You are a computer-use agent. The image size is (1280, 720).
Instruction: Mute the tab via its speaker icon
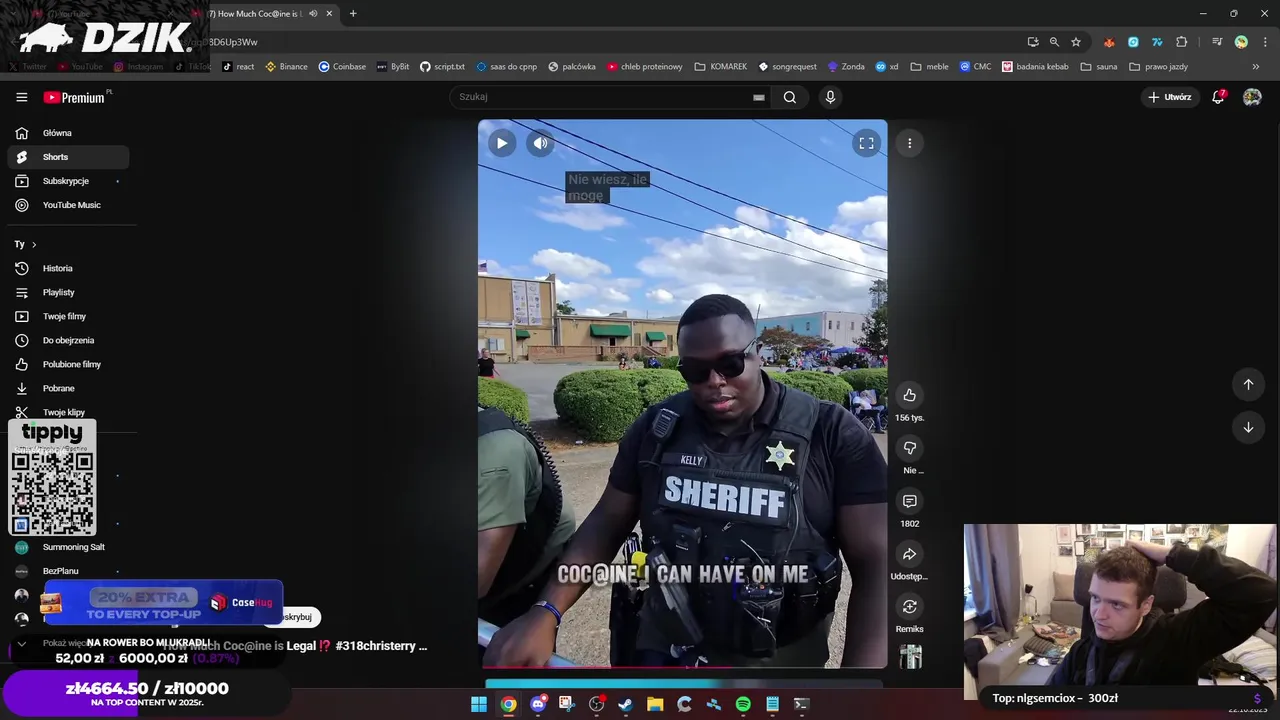click(313, 13)
